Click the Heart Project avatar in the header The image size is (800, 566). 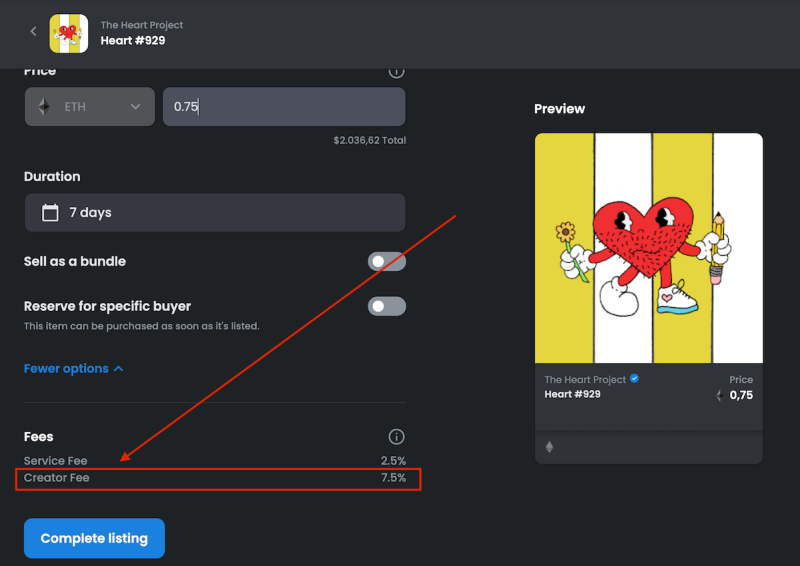[x=69, y=33]
